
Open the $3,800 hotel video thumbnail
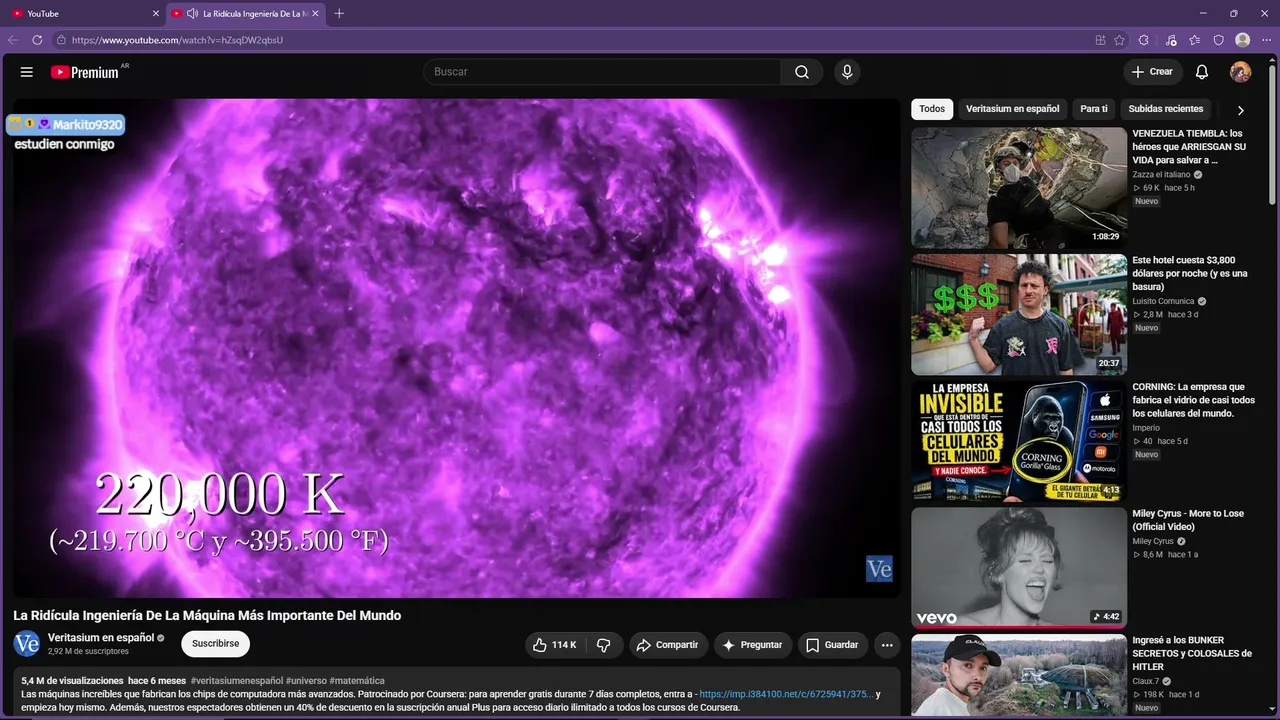pyautogui.click(x=1019, y=315)
